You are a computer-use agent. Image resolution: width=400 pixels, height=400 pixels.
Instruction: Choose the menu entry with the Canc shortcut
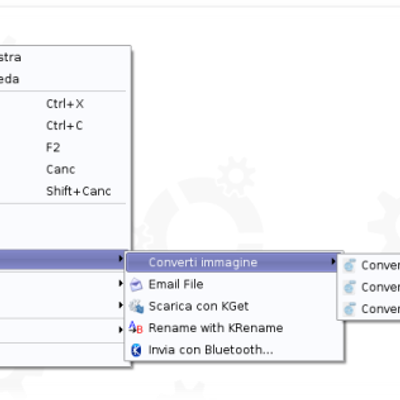(63, 169)
